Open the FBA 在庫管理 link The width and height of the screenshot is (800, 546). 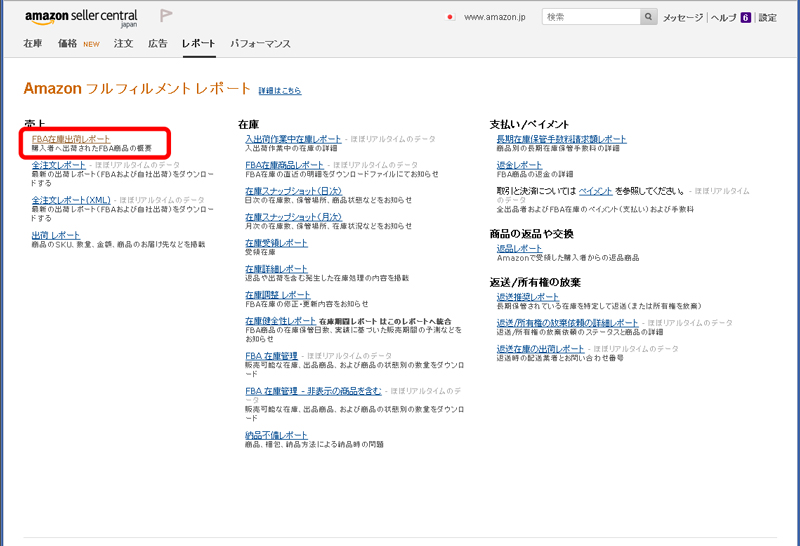coord(271,356)
